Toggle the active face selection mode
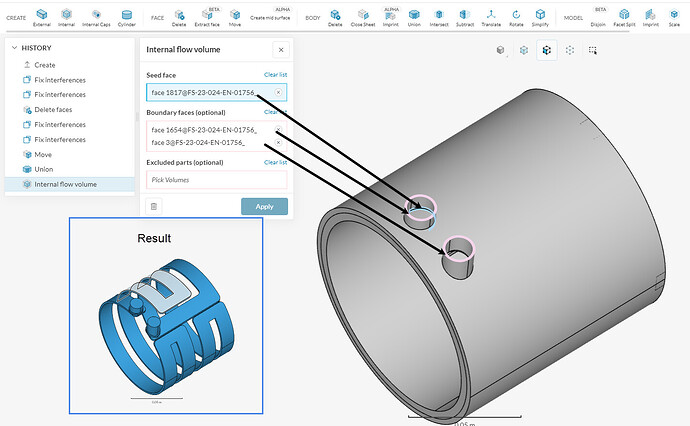This screenshot has width=690, height=426. 547,50
